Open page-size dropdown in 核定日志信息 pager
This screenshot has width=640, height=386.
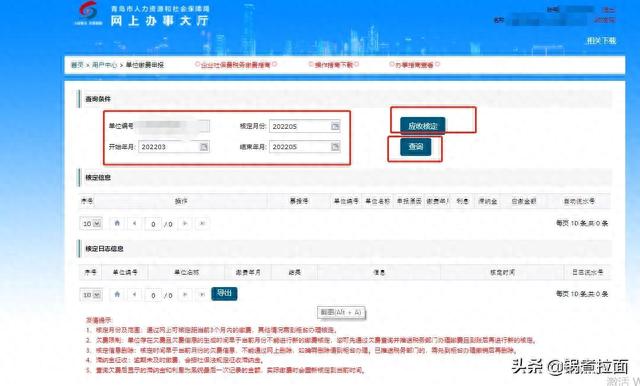click(91, 295)
